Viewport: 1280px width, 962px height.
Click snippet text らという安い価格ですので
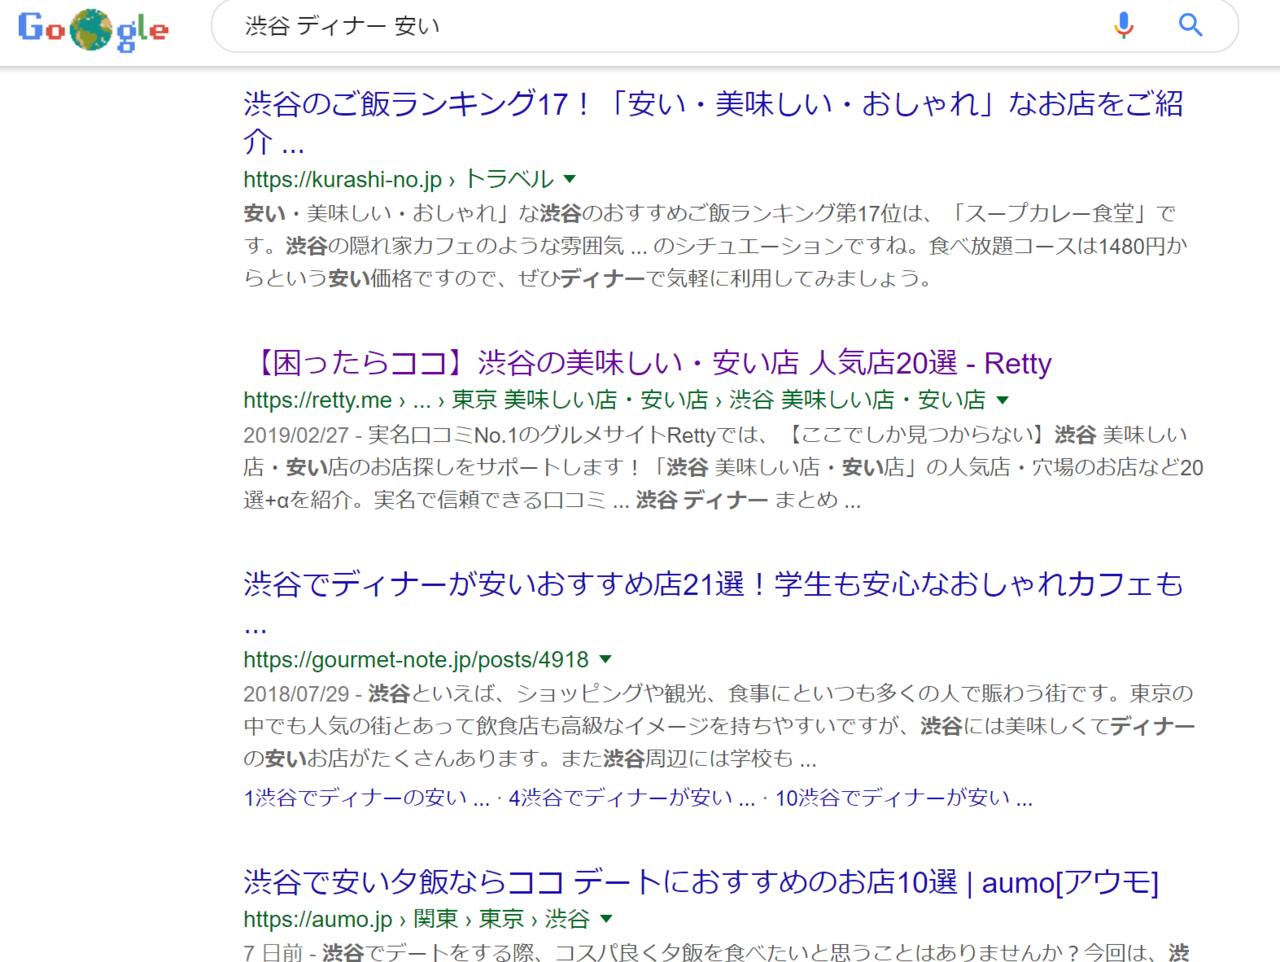(370, 278)
